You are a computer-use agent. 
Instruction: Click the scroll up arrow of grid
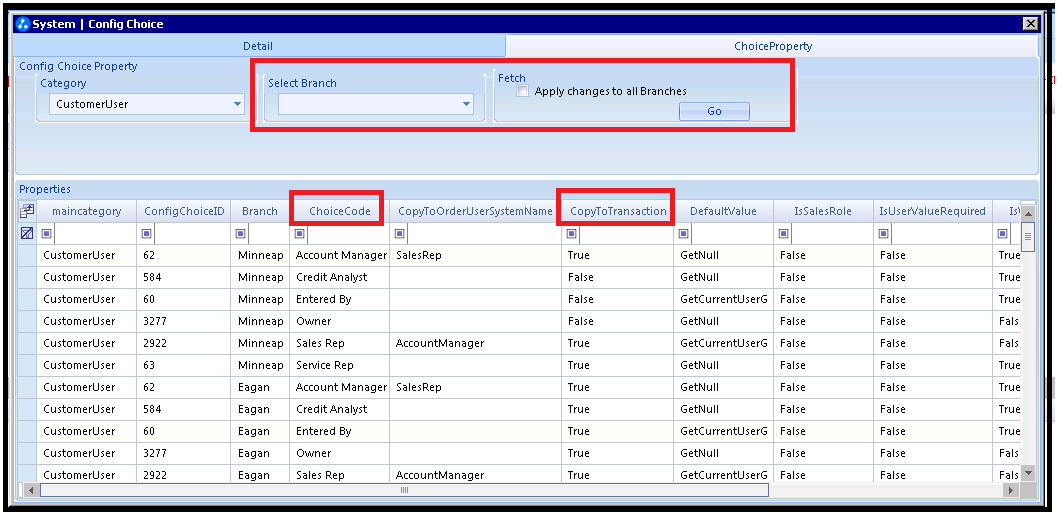coord(1028,214)
